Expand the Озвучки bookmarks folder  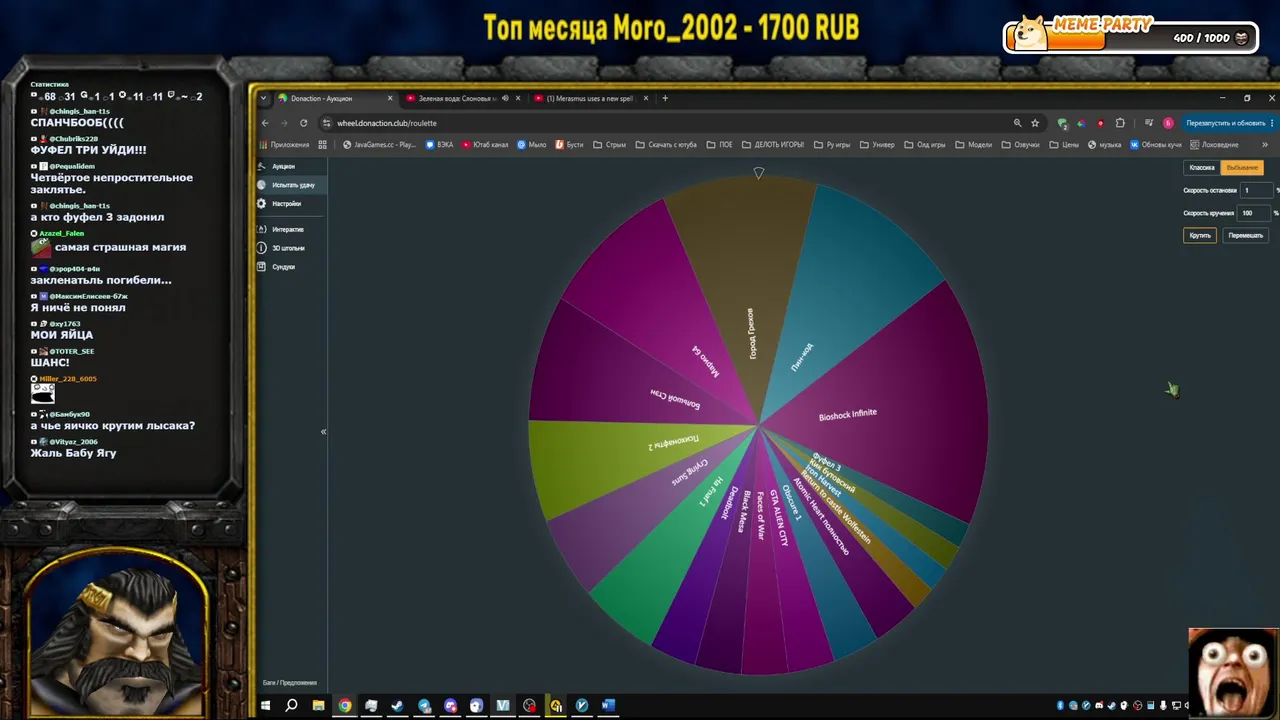click(x=1021, y=145)
